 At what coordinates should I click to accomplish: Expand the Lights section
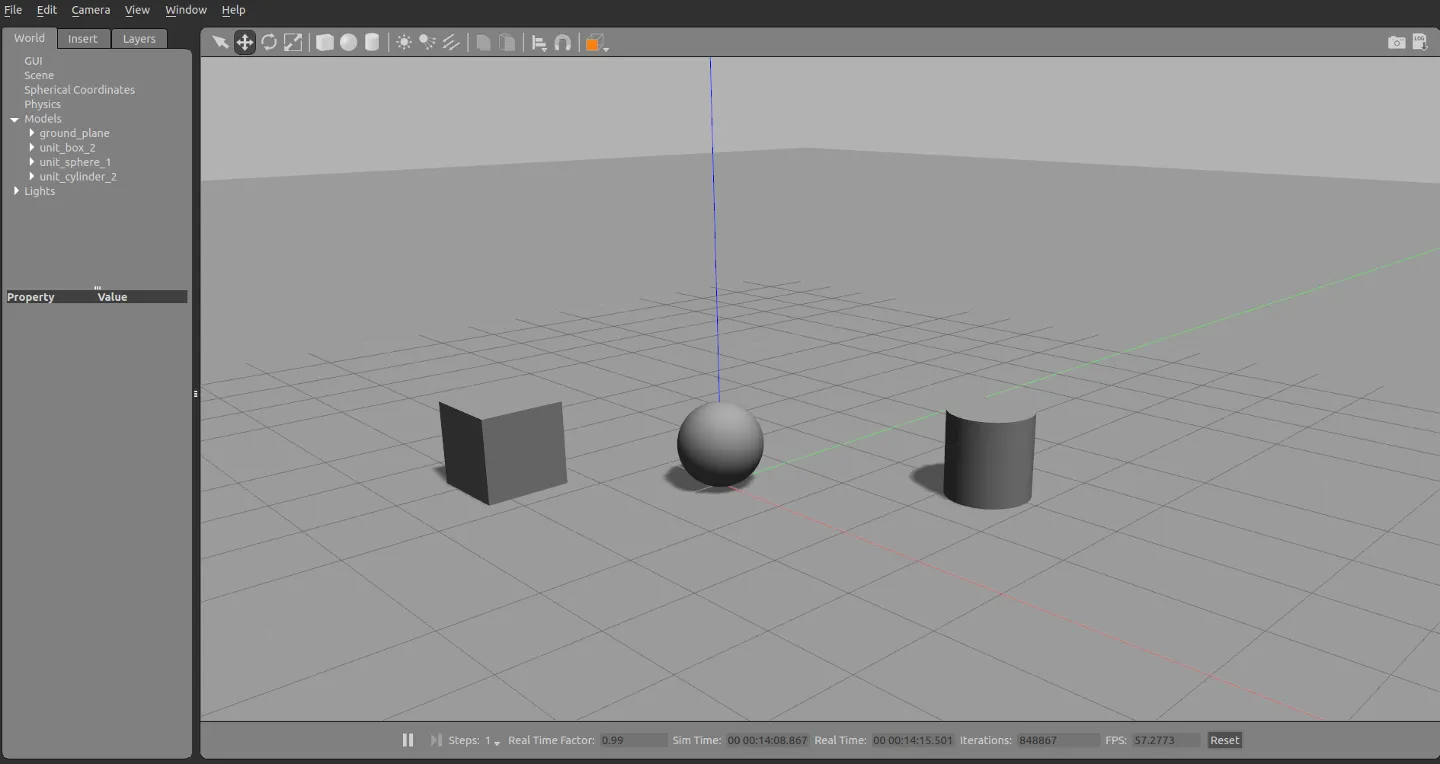(x=15, y=191)
